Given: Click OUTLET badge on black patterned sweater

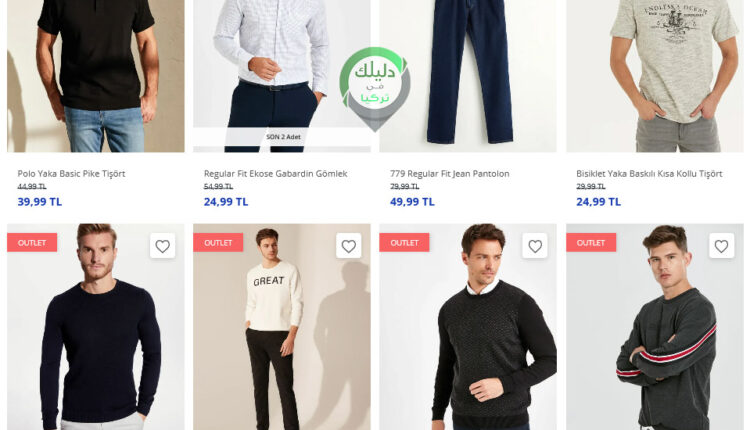Looking at the screenshot, I should click(x=404, y=243).
